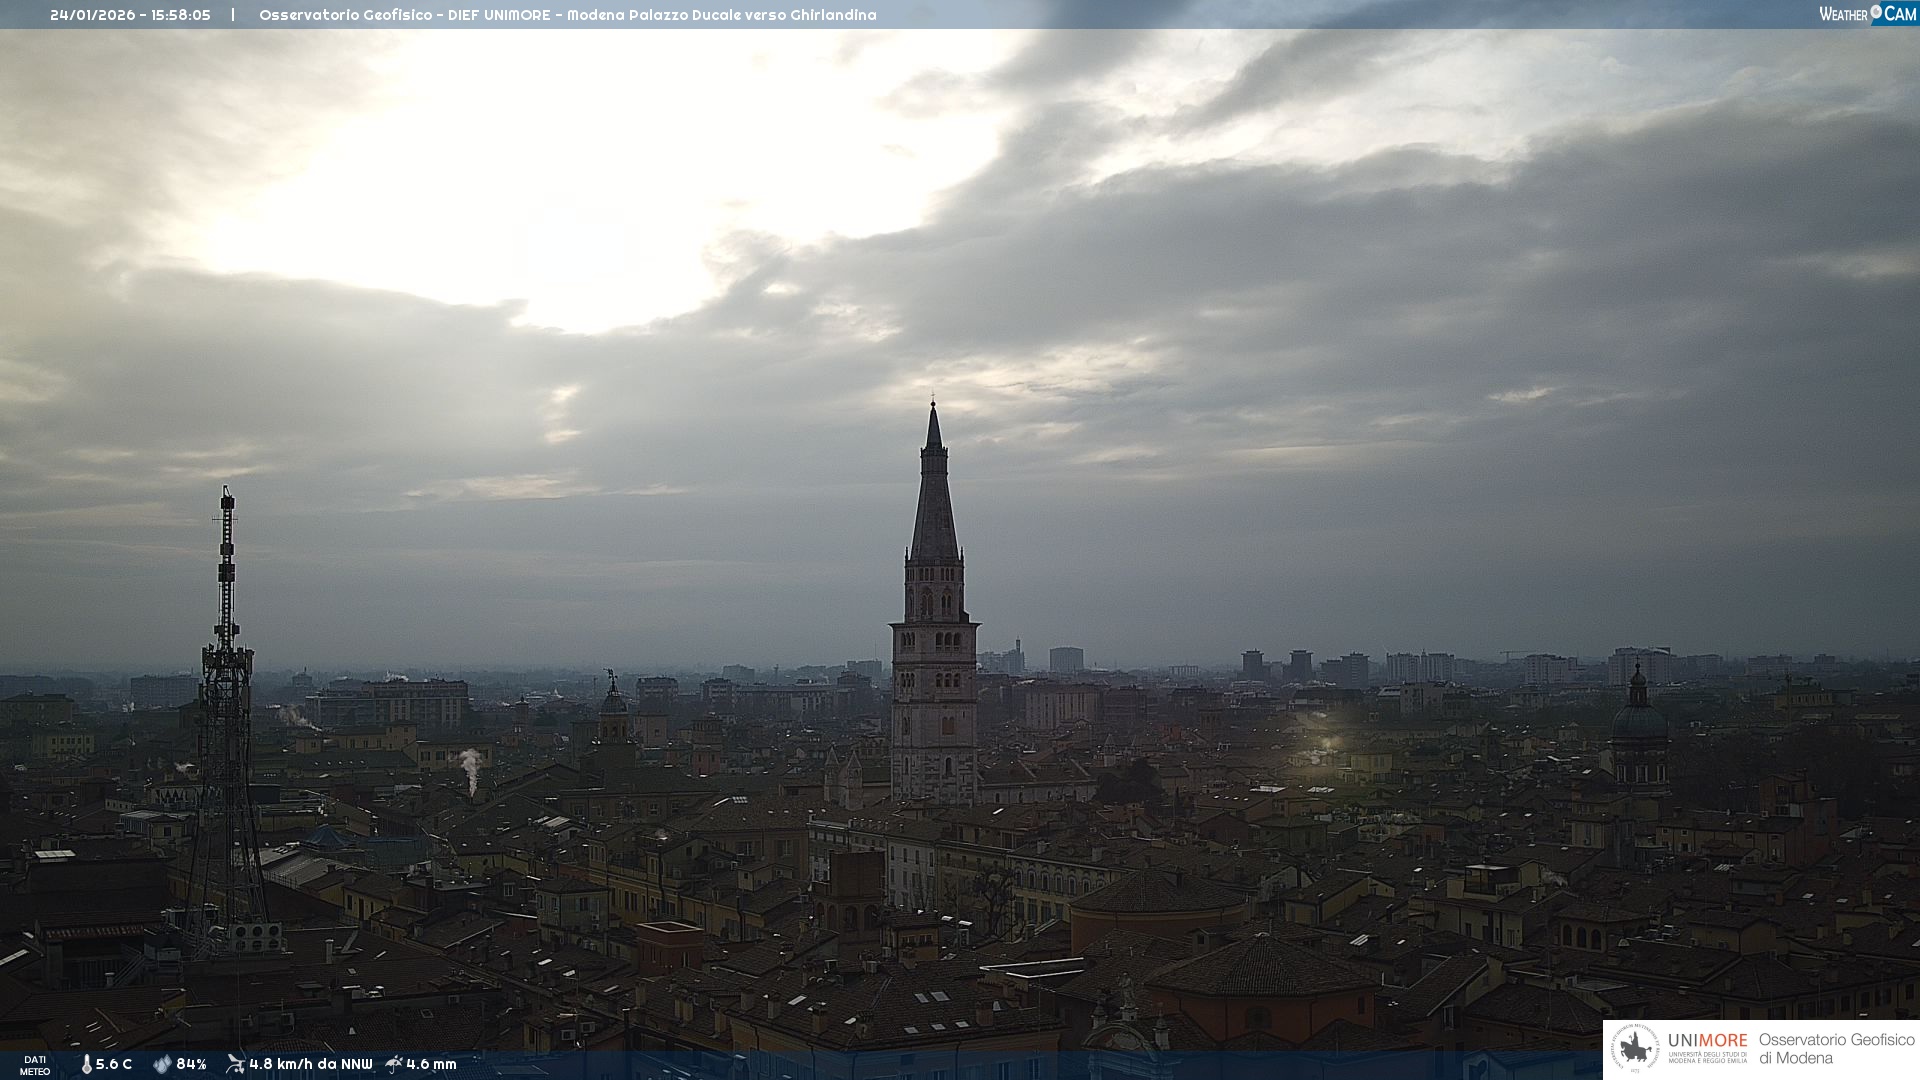Click the 24/01/2026 - 15:58:05 timestamp
Screen dimensions: 1920x1080
[130, 15]
